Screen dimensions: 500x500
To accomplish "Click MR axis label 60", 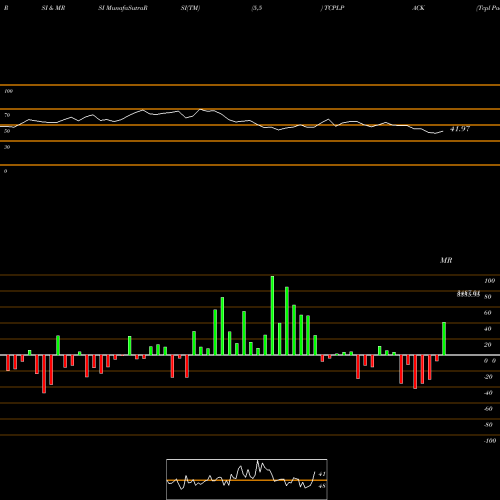I will [x=488, y=313].
